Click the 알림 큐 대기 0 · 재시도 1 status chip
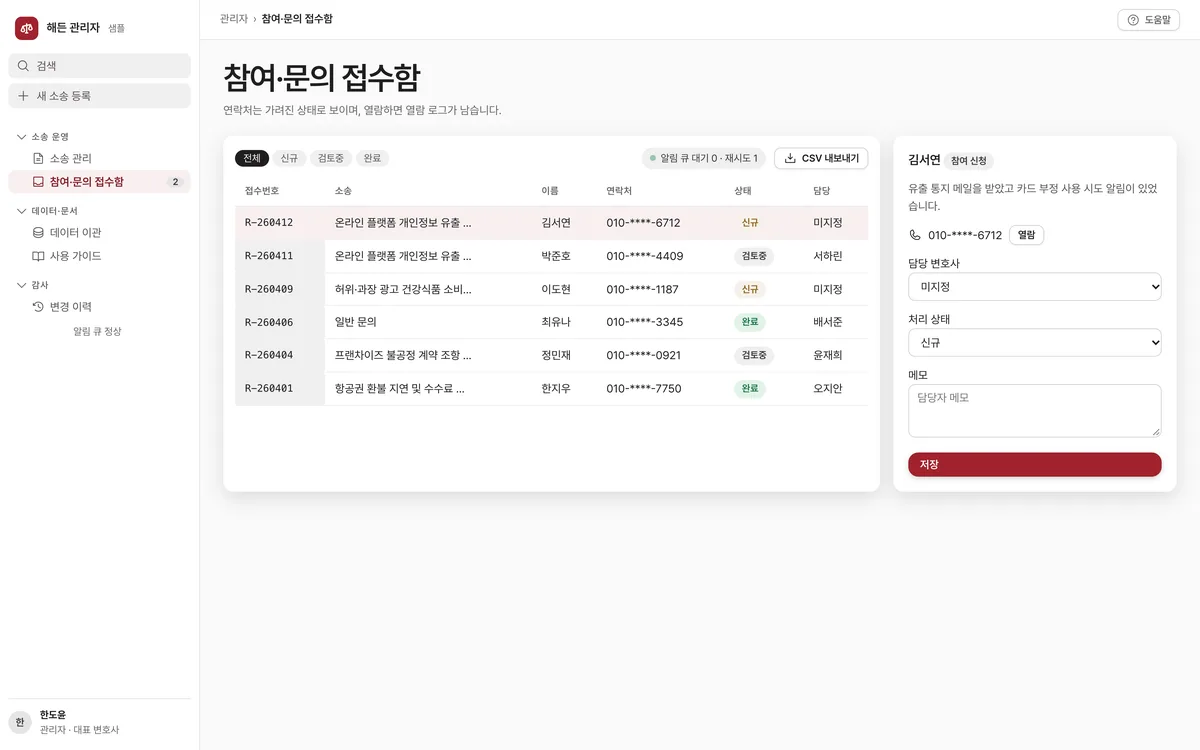The image size is (1200, 750). pyautogui.click(x=705, y=158)
